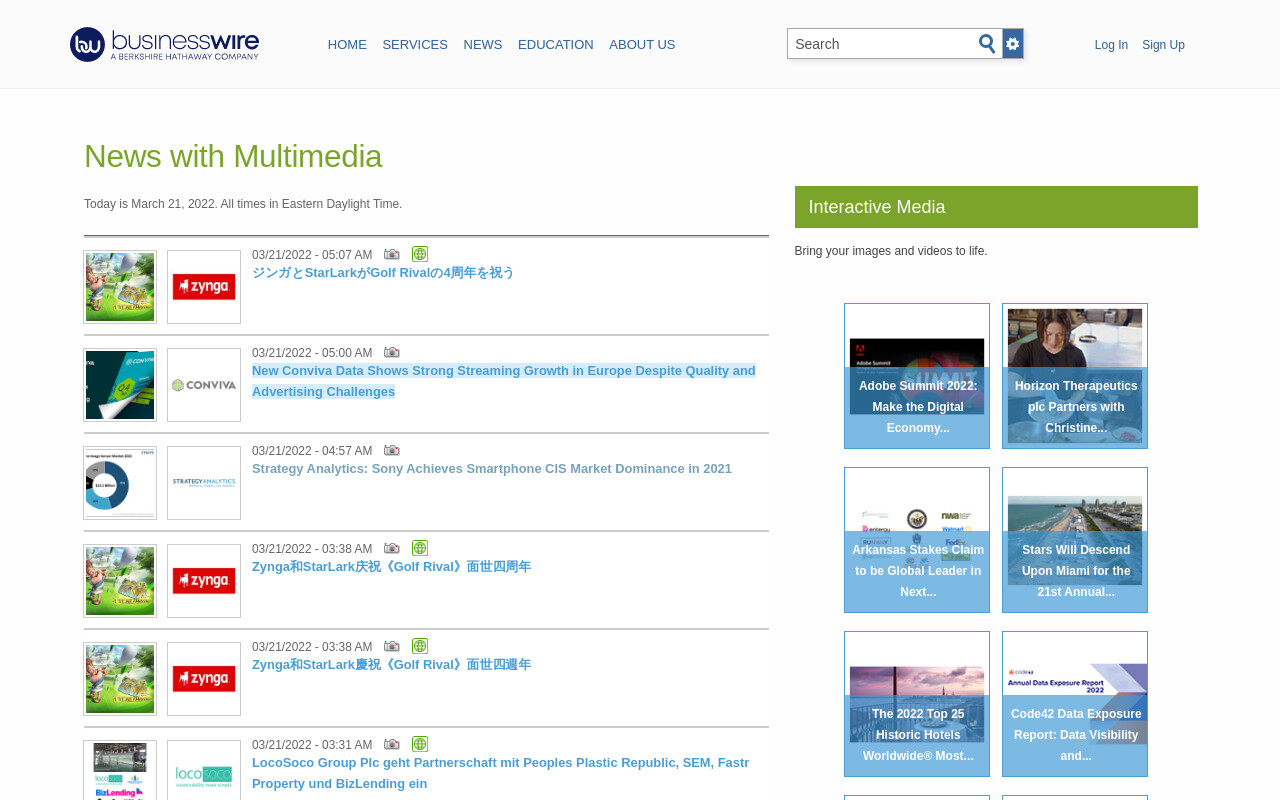Click camera icon on 03:31 AM LocoSoco story
The height and width of the screenshot is (800, 1280).
[x=392, y=744]
